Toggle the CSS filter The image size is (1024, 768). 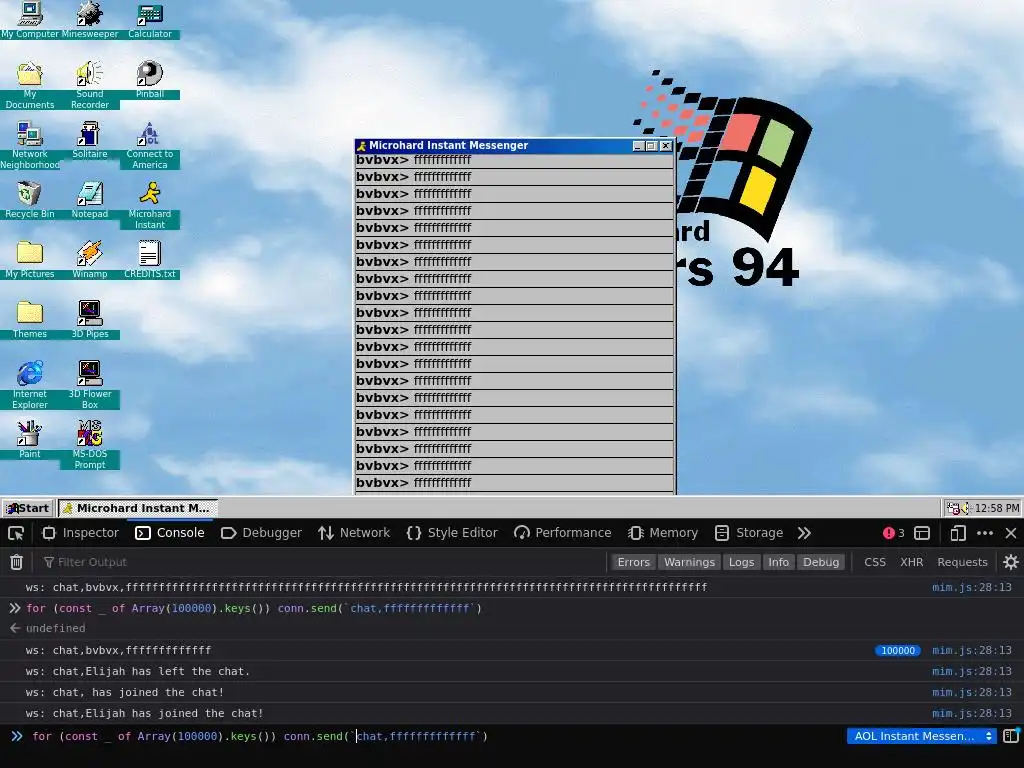pyautogui.click(x=874, y=562)
